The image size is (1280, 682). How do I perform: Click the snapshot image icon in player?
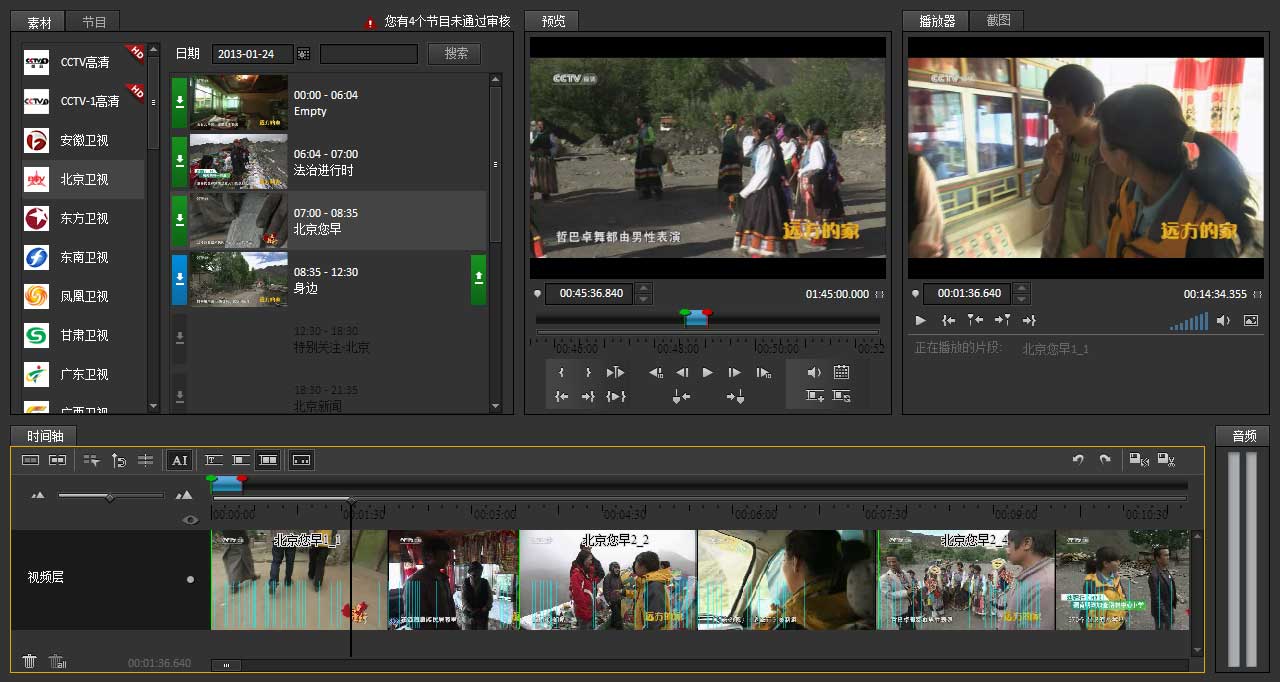click(x=1250, y=321)
